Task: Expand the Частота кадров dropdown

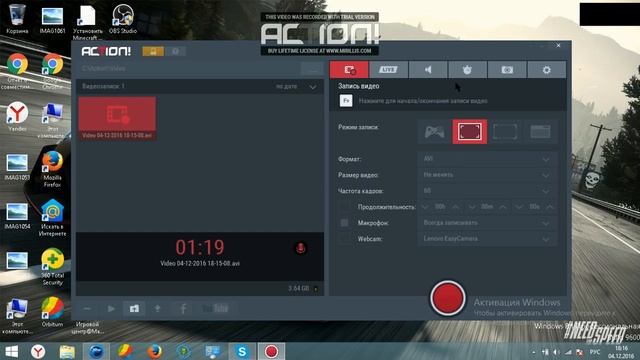Action: tap(487, 191)
